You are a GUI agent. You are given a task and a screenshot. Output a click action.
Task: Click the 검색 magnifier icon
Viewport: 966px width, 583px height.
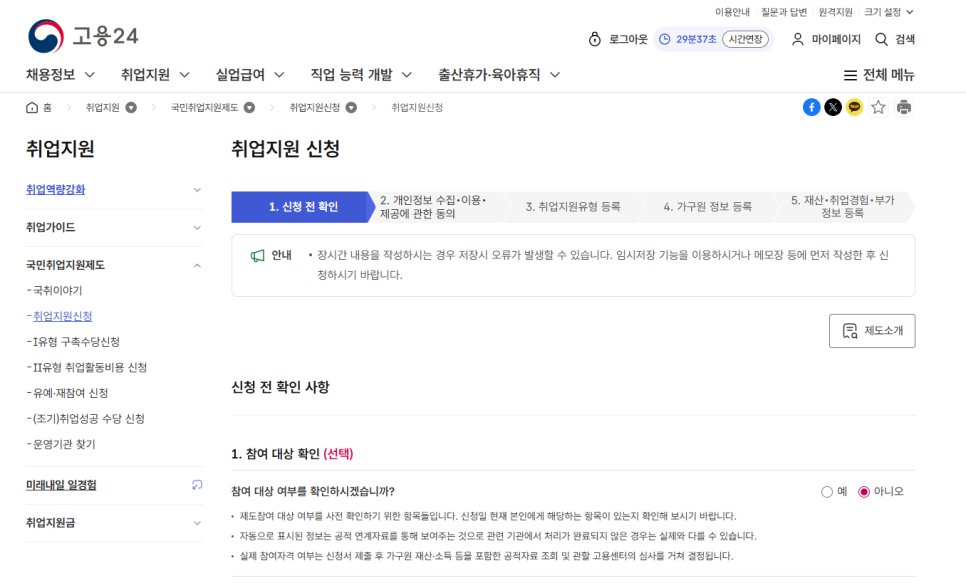(882, 39)
